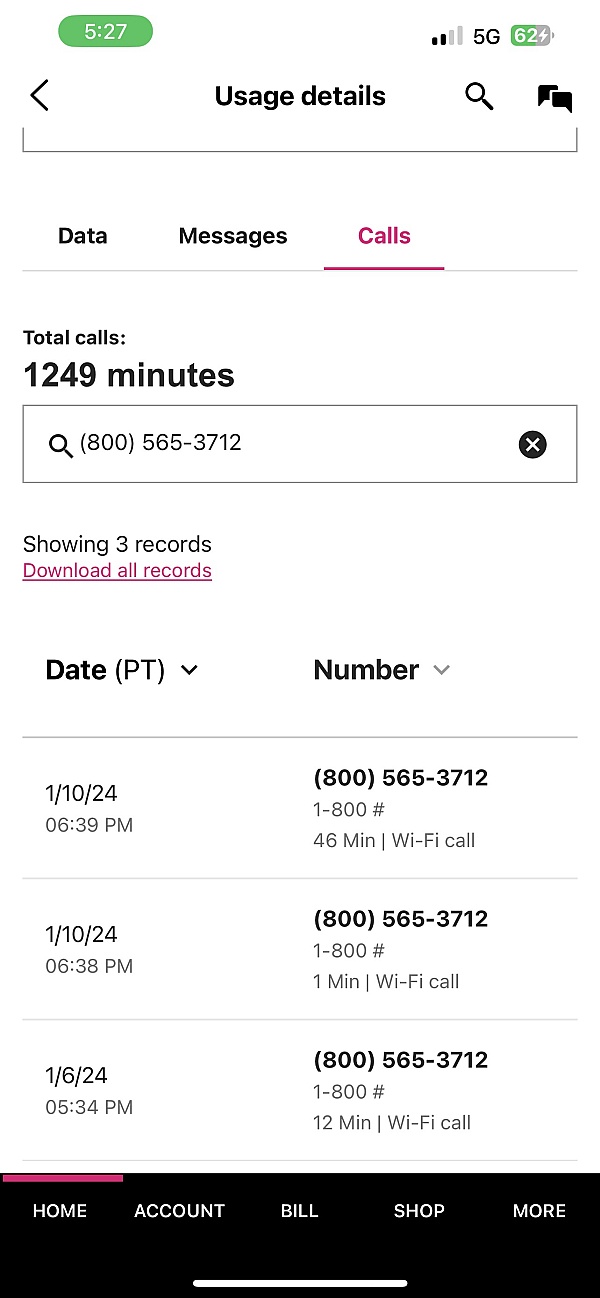Tap the magnifier inside the search box
Viewport: 600px width, 1298px height.
click(60, 445)
